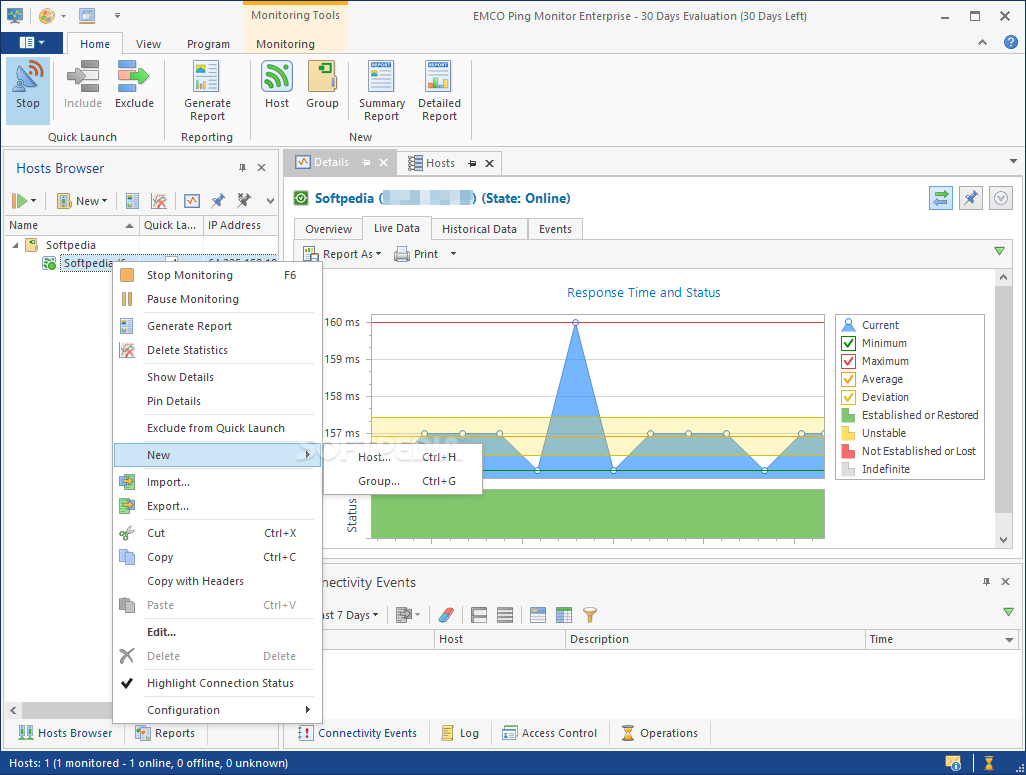This screenshot has height=775, width=1026.
Task: Toggle the Average series checkbox in legend
Action: pos(849,379)
